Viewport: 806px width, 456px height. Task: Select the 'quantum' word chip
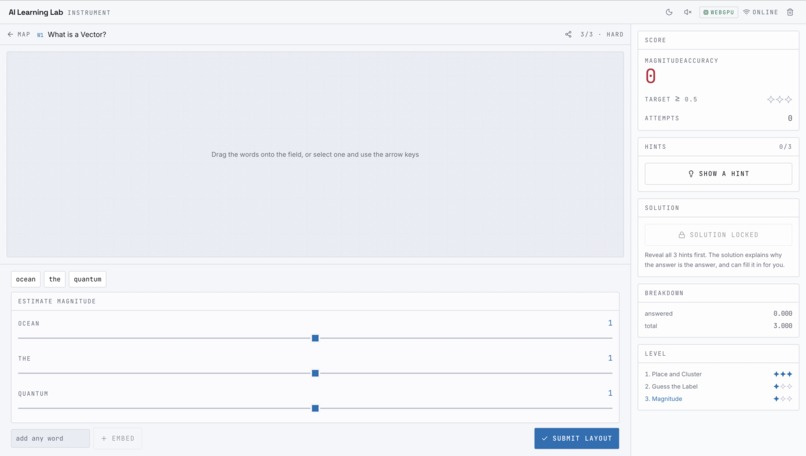pos(87,279)
